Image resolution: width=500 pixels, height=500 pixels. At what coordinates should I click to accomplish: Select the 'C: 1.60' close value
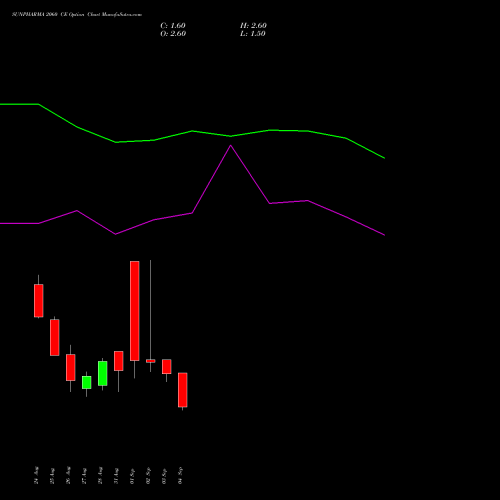173,26
